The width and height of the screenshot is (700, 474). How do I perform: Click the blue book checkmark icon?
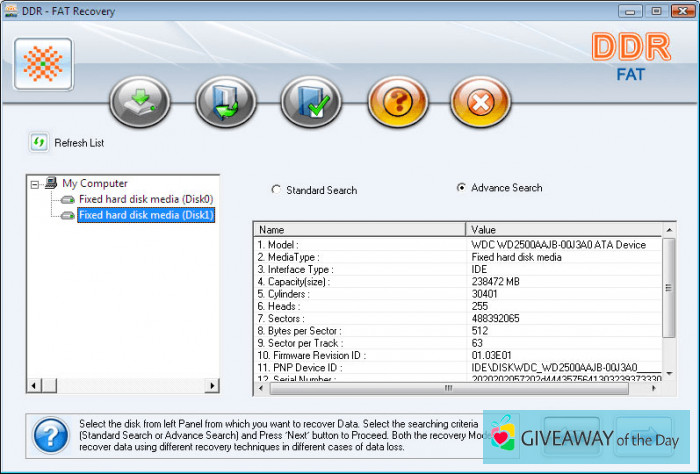(310, 101)
